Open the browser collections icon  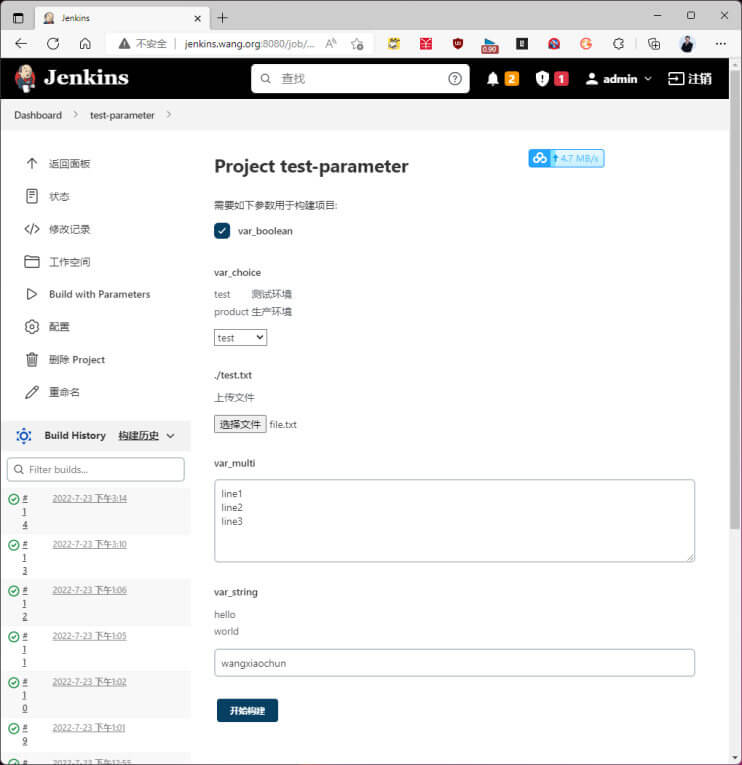[654, 44]
